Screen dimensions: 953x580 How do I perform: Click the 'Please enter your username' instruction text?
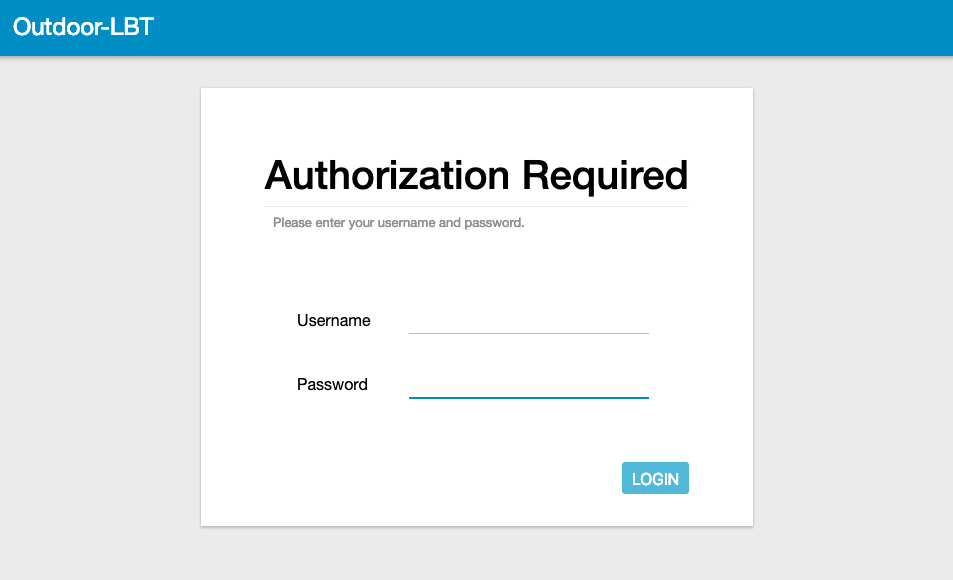click(x=398, y=223)
